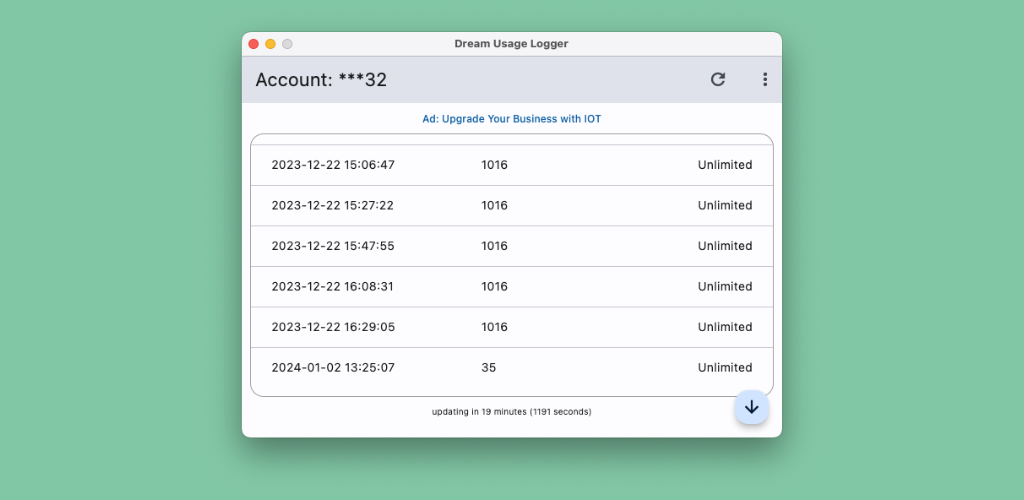The width and height of the screenshot is (1024, 500).
Task: Open the three-dot overflow menu
Action: pyautogui.click(x=765, y=80)
